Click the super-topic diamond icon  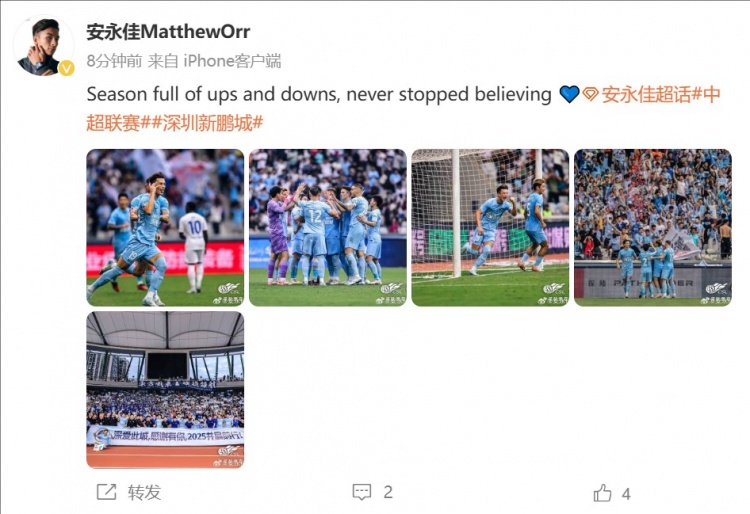(591, 95)
